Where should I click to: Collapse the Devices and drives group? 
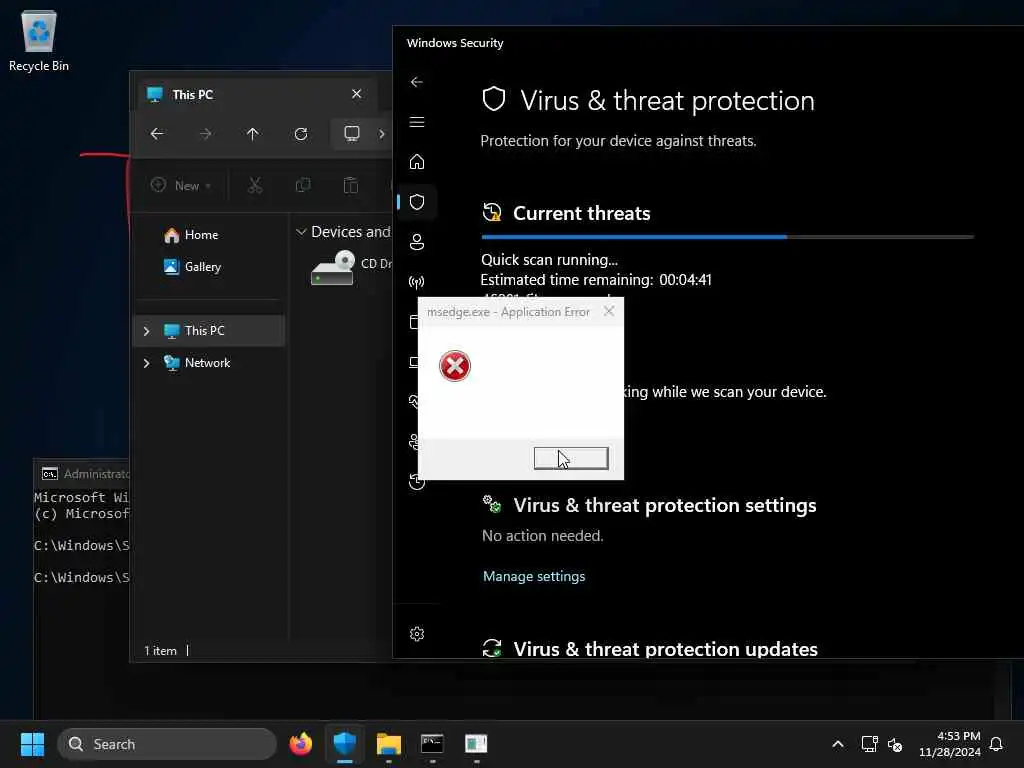pyautogui.click(x=301, y=232)
